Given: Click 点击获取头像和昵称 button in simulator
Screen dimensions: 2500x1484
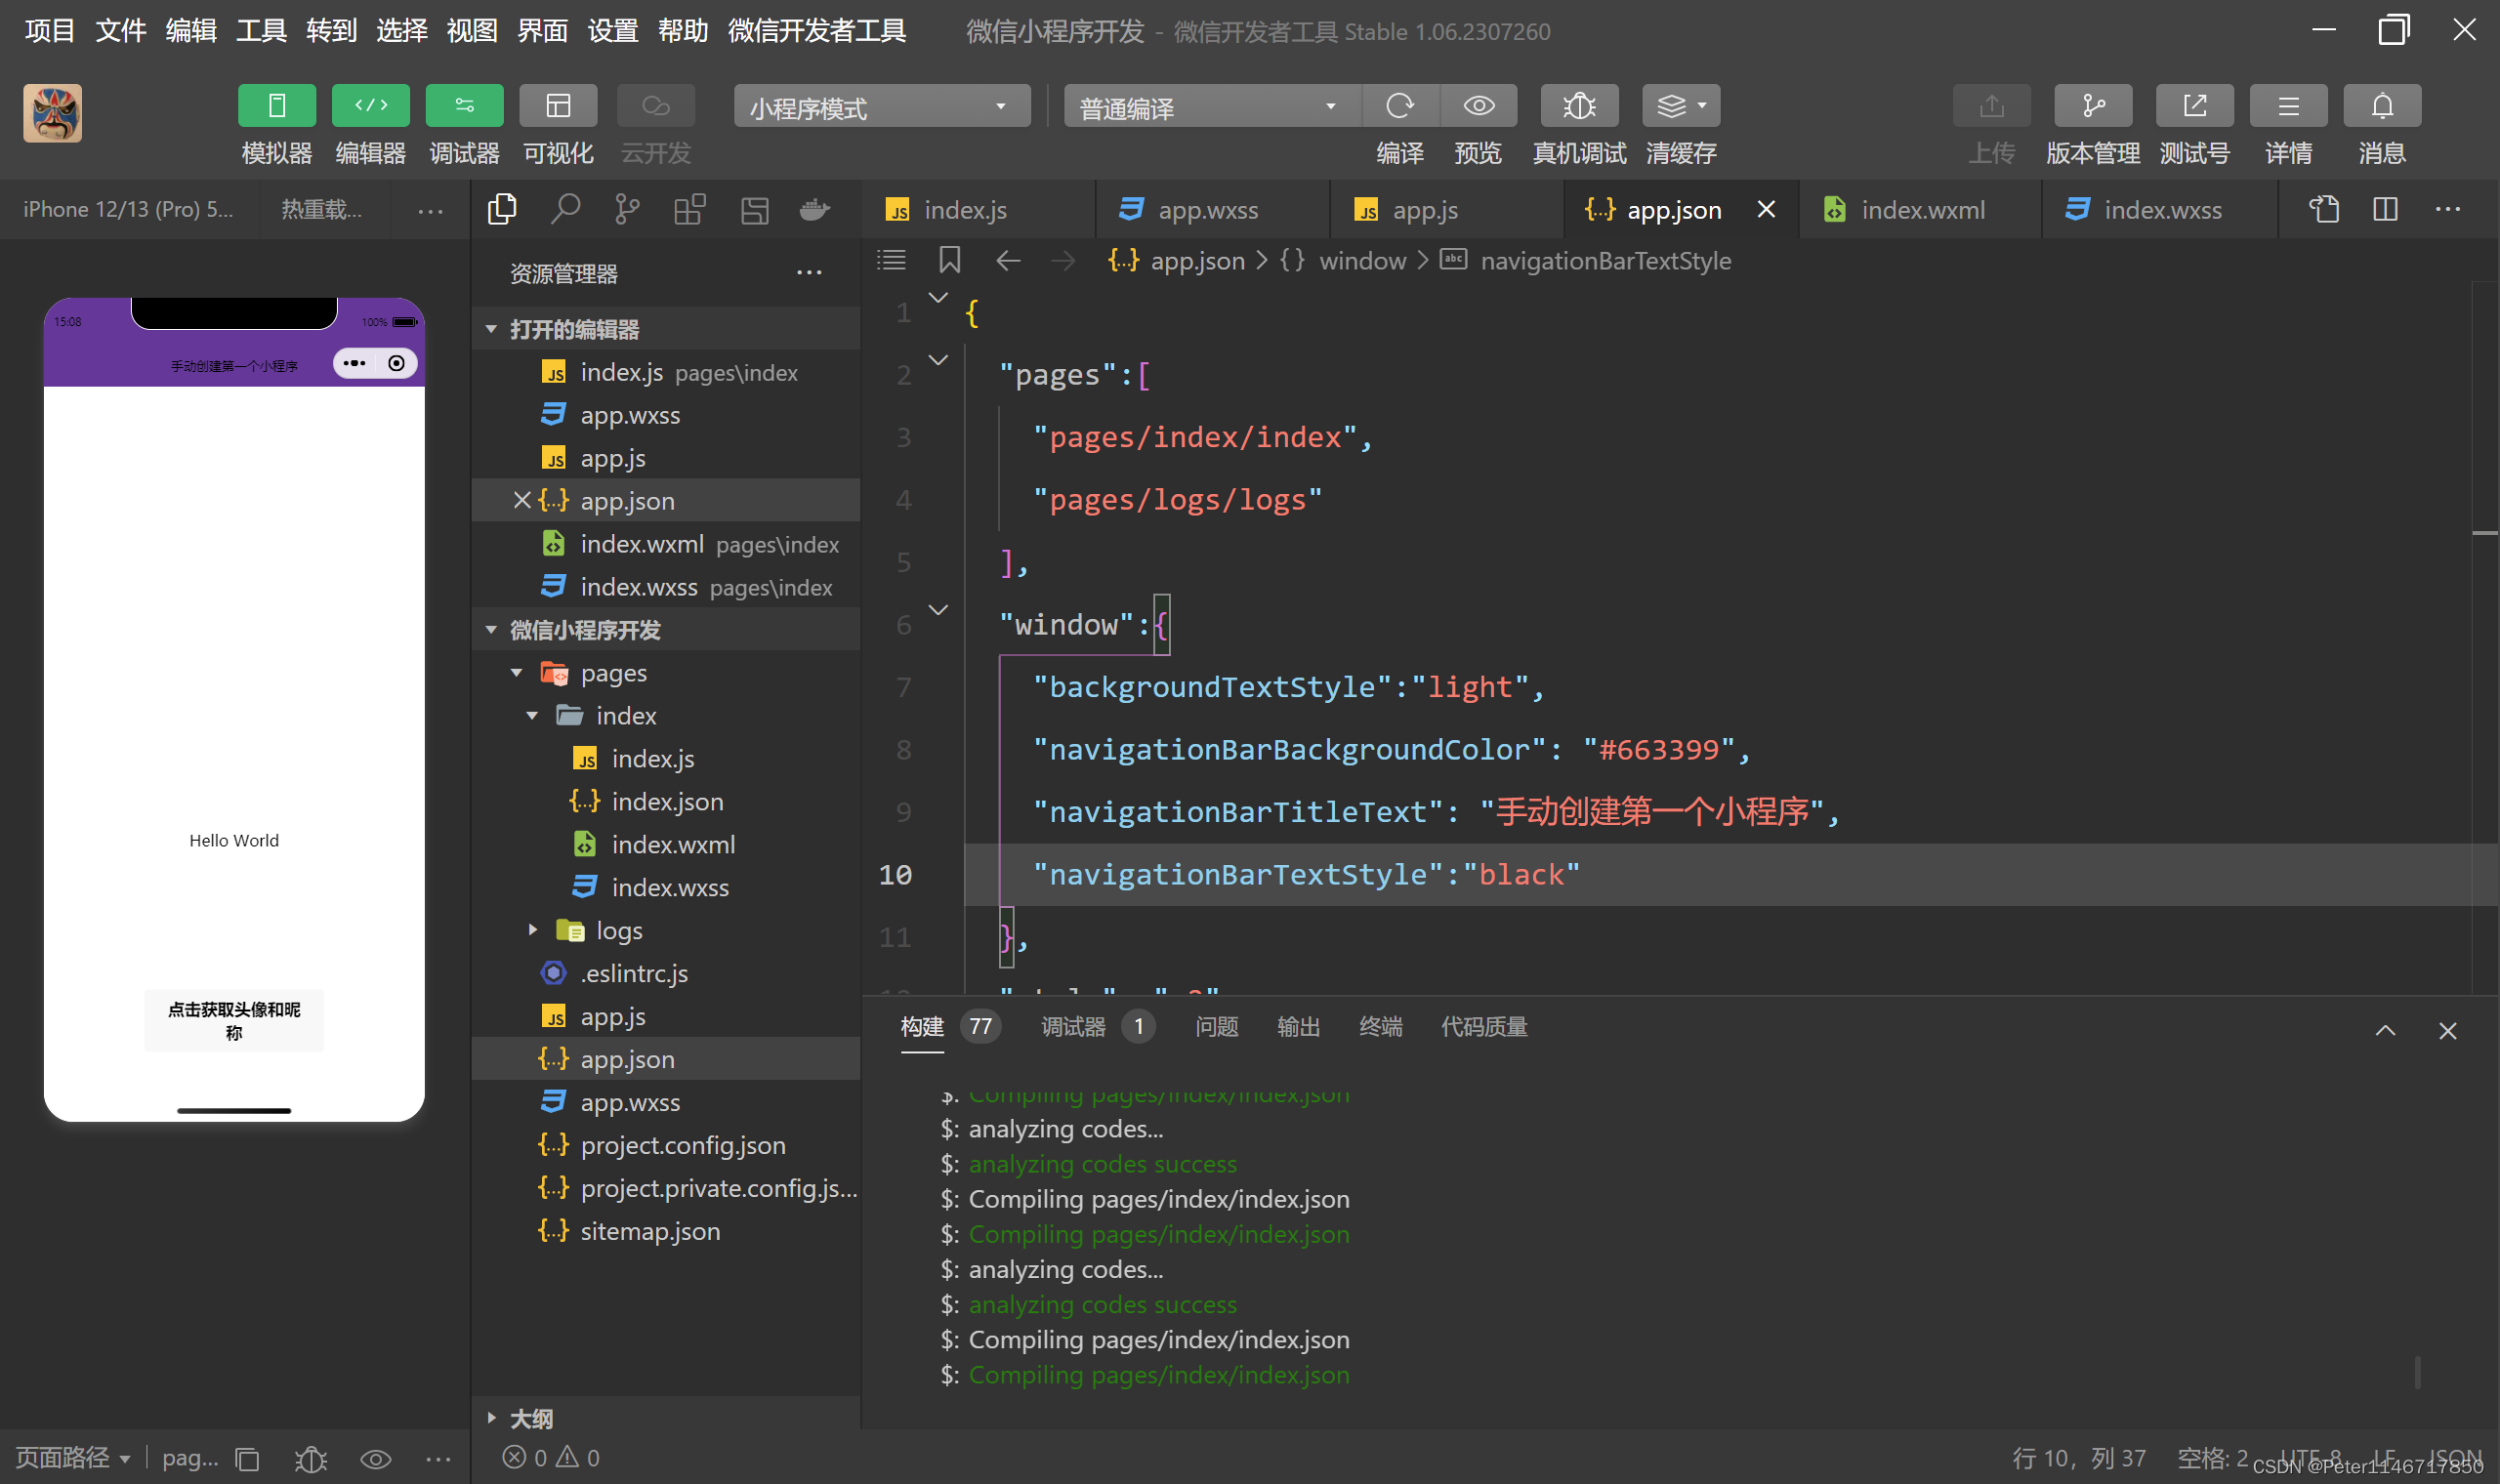Looking at the screenshot, I should click(x=234, y=1020).
